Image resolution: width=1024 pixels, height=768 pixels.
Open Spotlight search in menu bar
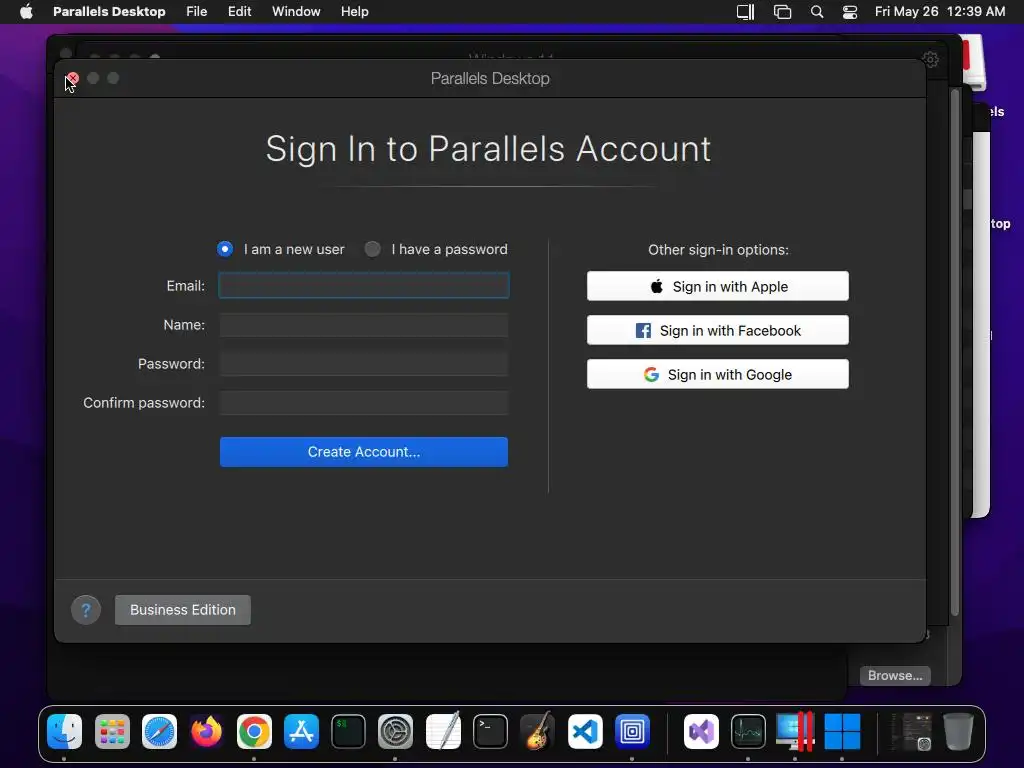[x=816, y=12]
